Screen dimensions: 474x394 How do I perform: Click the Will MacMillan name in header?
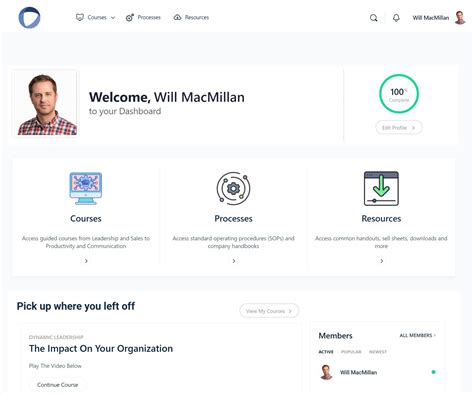click(431, 18)
